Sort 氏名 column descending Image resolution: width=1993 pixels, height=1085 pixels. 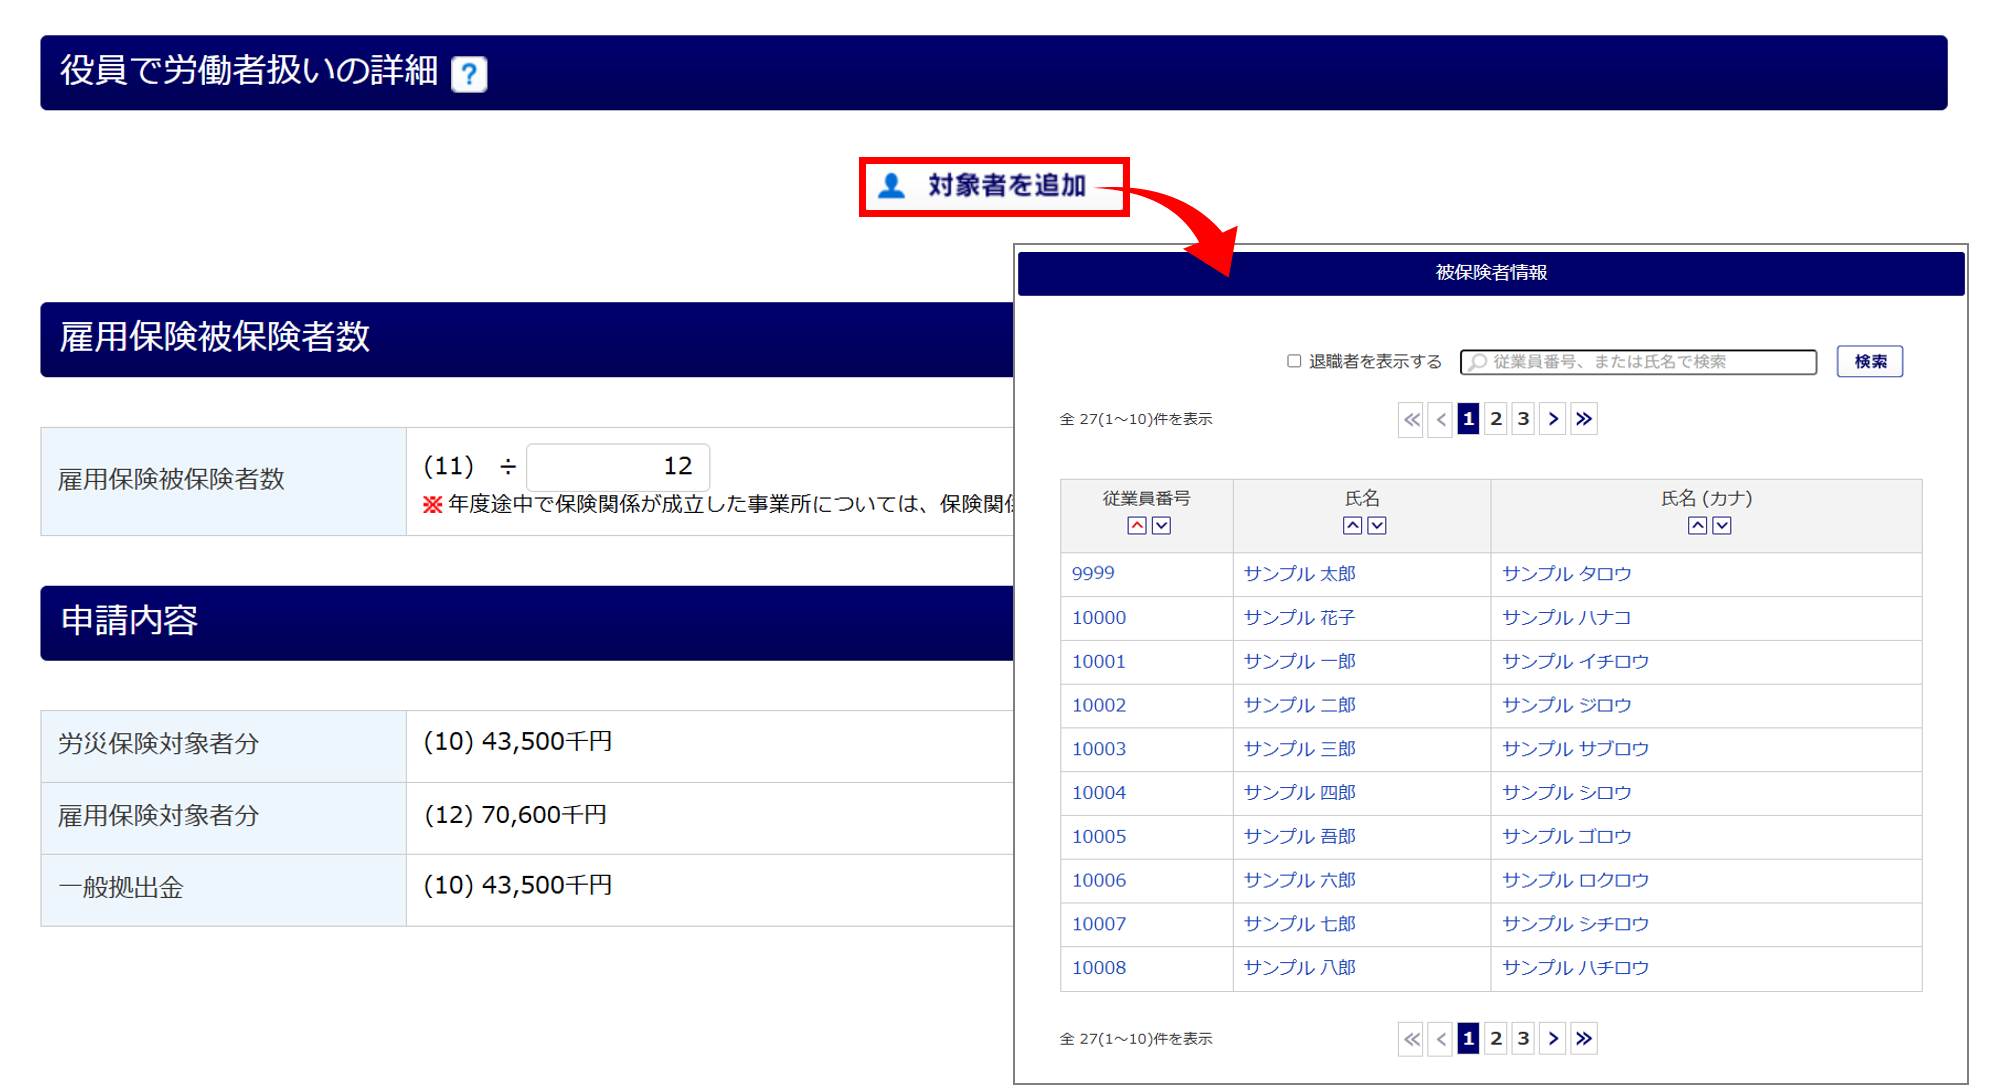(x=1377, y=525)
